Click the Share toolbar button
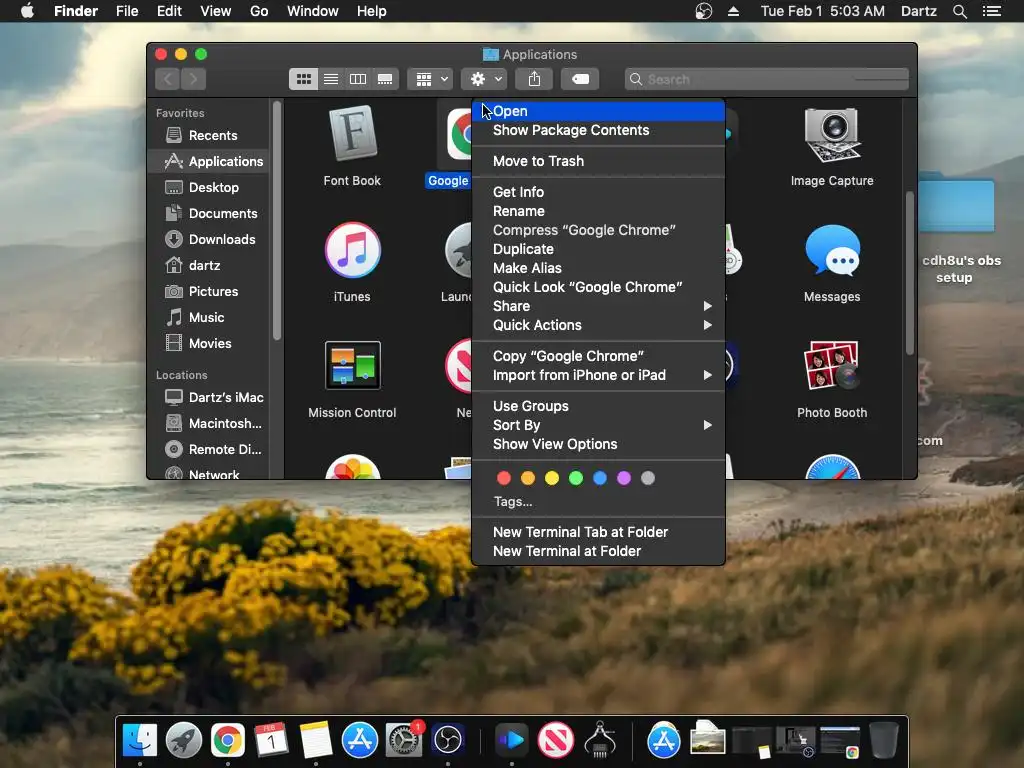This screenshot has width=1024, height=768. [534, 79]
